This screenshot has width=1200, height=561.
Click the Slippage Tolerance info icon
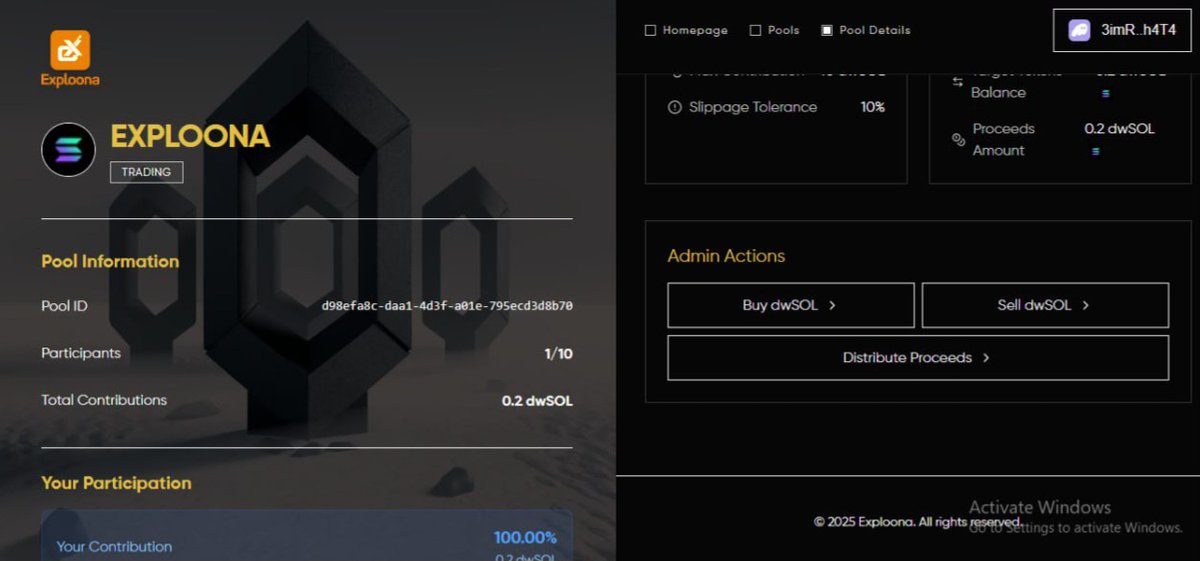tap(675, 107)
